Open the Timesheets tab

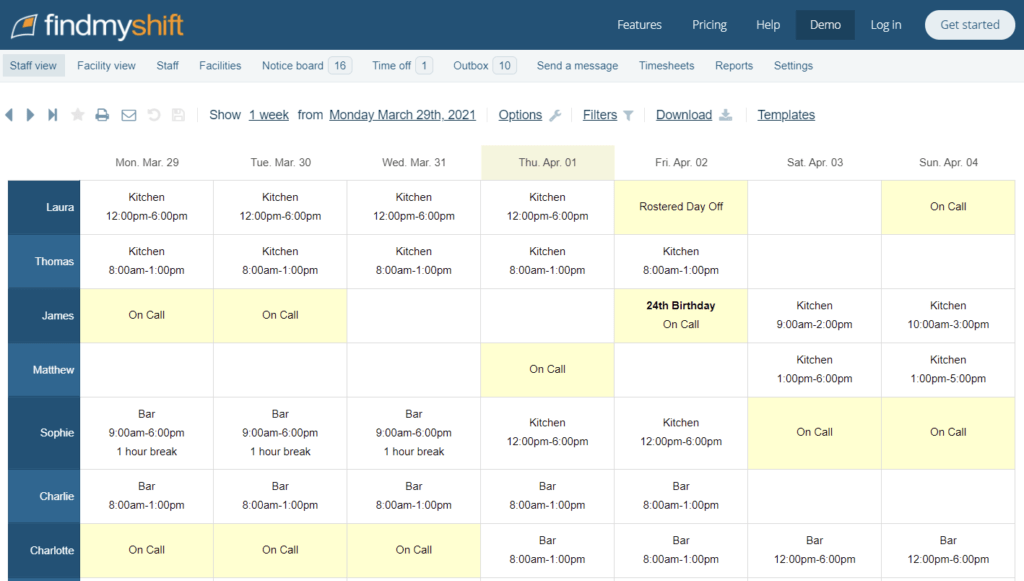click(x=666, y=65)
